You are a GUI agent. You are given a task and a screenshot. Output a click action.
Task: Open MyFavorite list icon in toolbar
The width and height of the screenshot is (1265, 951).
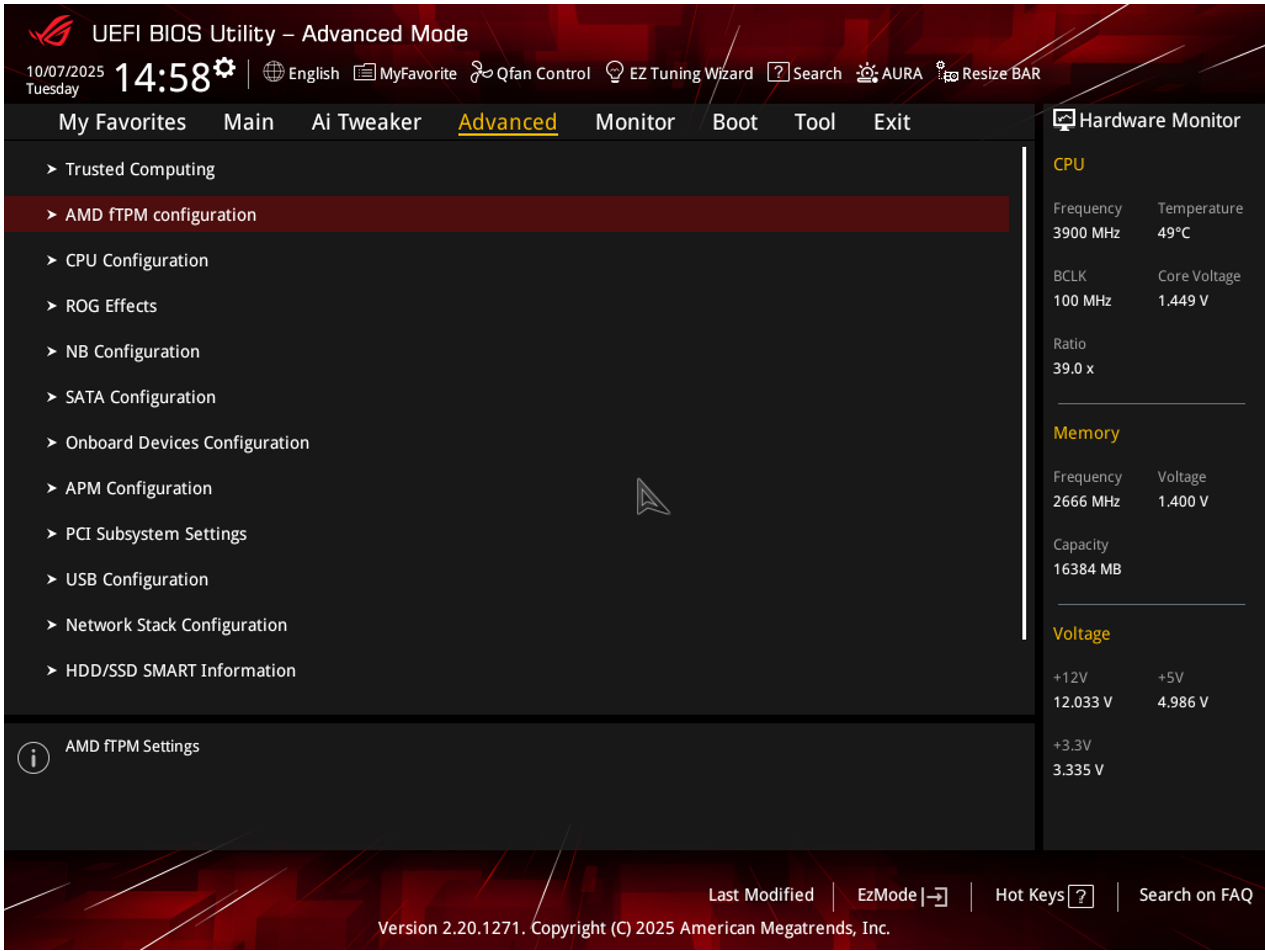pyautogui.click(x=364, y=73)
